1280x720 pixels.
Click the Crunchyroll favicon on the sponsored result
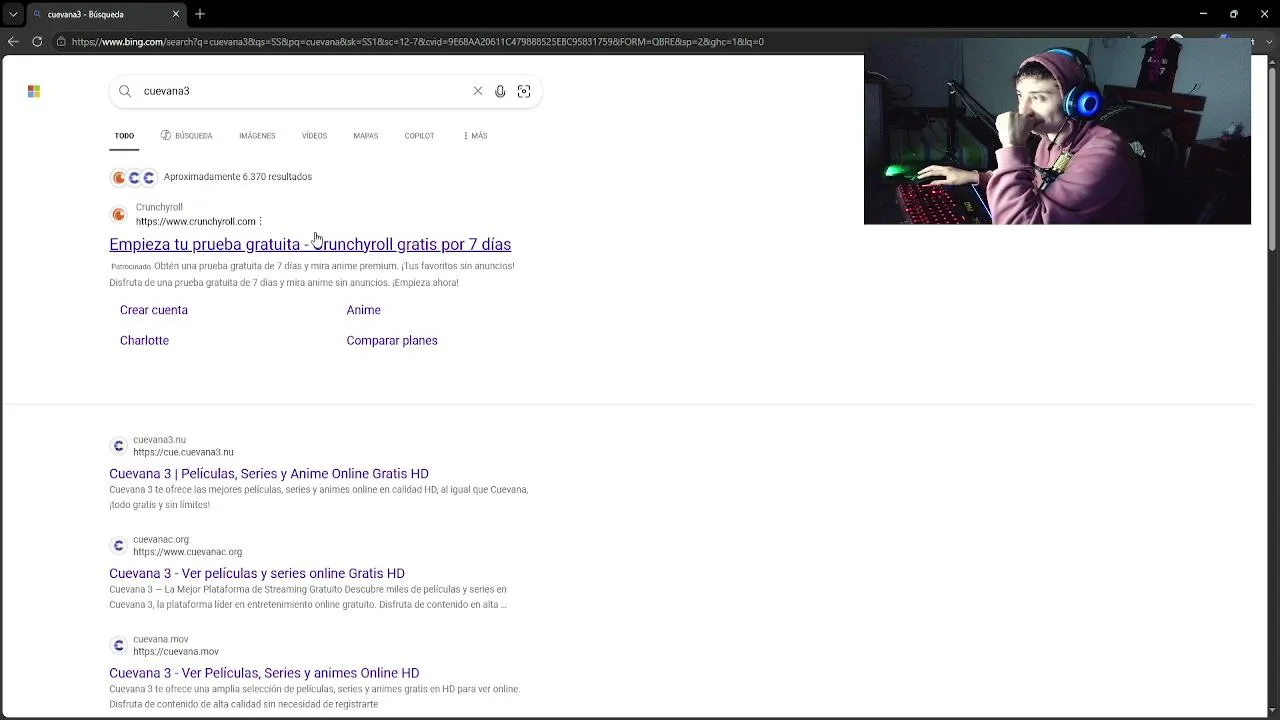pos(119,214)
